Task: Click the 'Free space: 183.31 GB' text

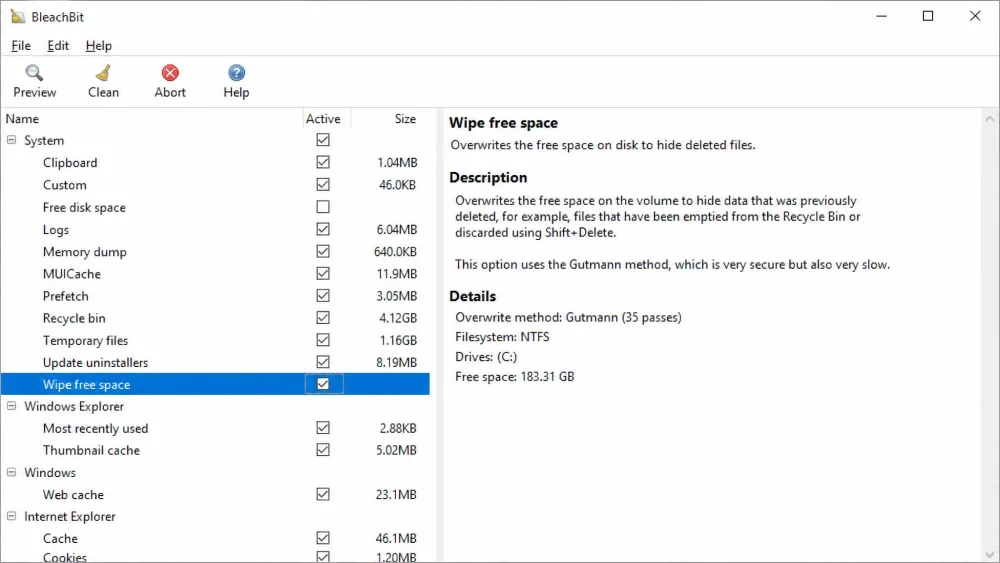Action: tap(515, 377)
